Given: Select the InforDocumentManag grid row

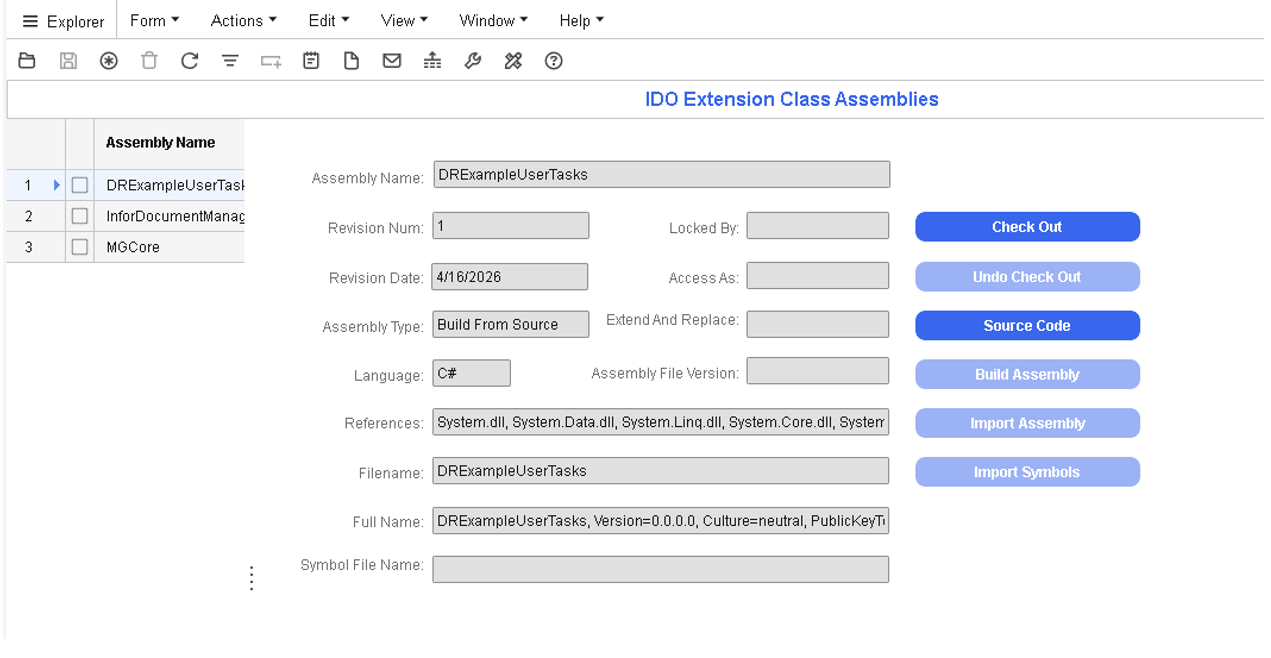Looking at the screenshot, I should tap(125, 216).
